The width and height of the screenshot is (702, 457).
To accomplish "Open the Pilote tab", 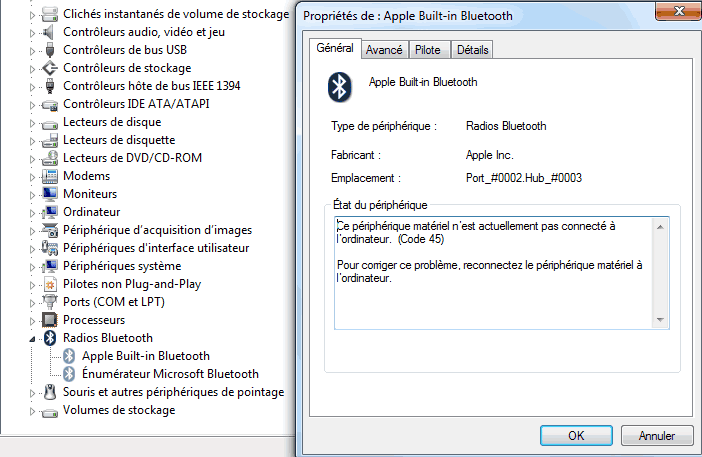I will pyautogui.click(x=428, y=50).
